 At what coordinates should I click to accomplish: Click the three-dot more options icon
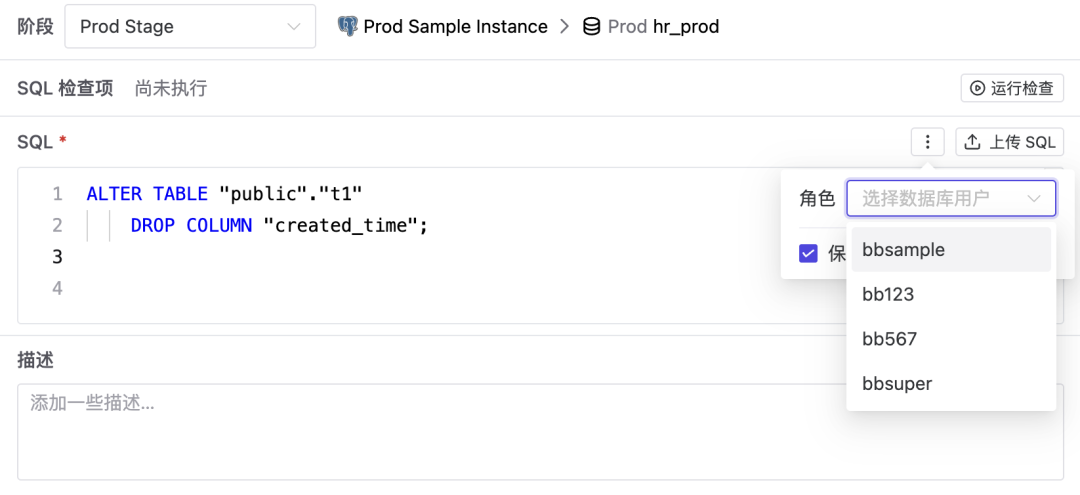click(x=928, y=142)
